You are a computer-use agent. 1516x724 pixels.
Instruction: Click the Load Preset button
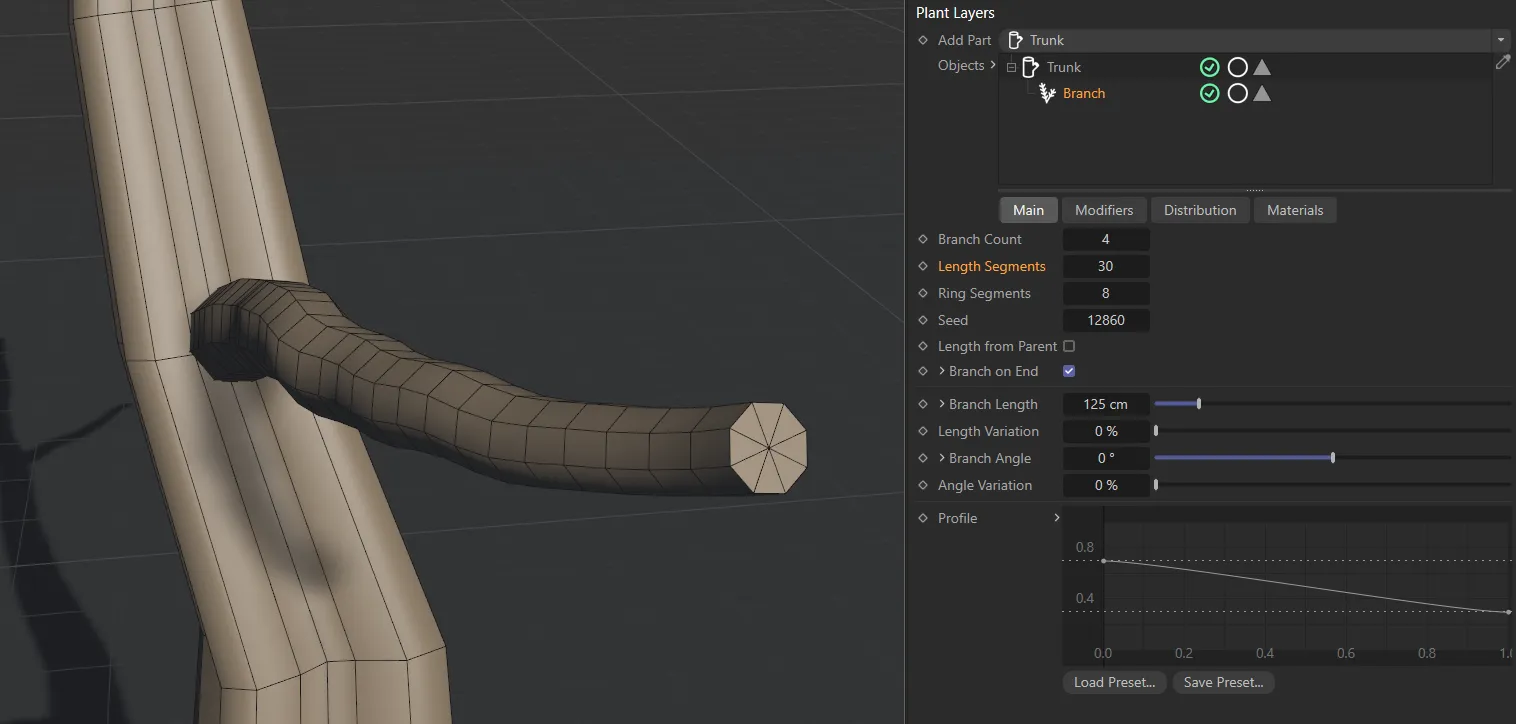pos(1114,682)
